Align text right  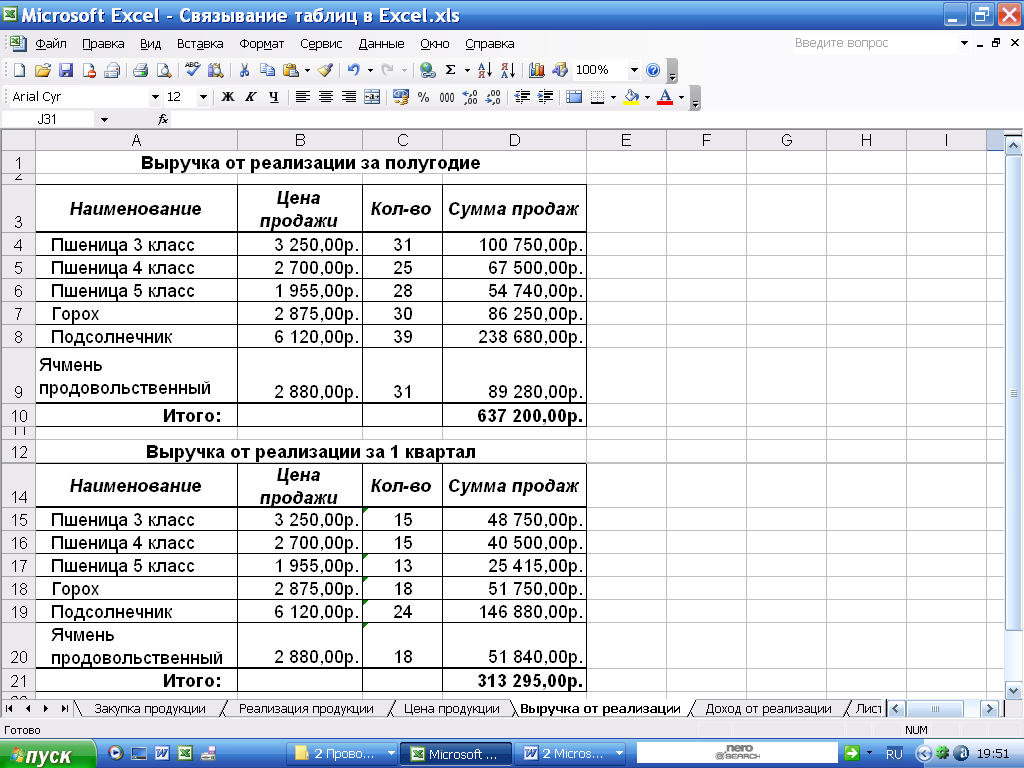pos(349,97)
